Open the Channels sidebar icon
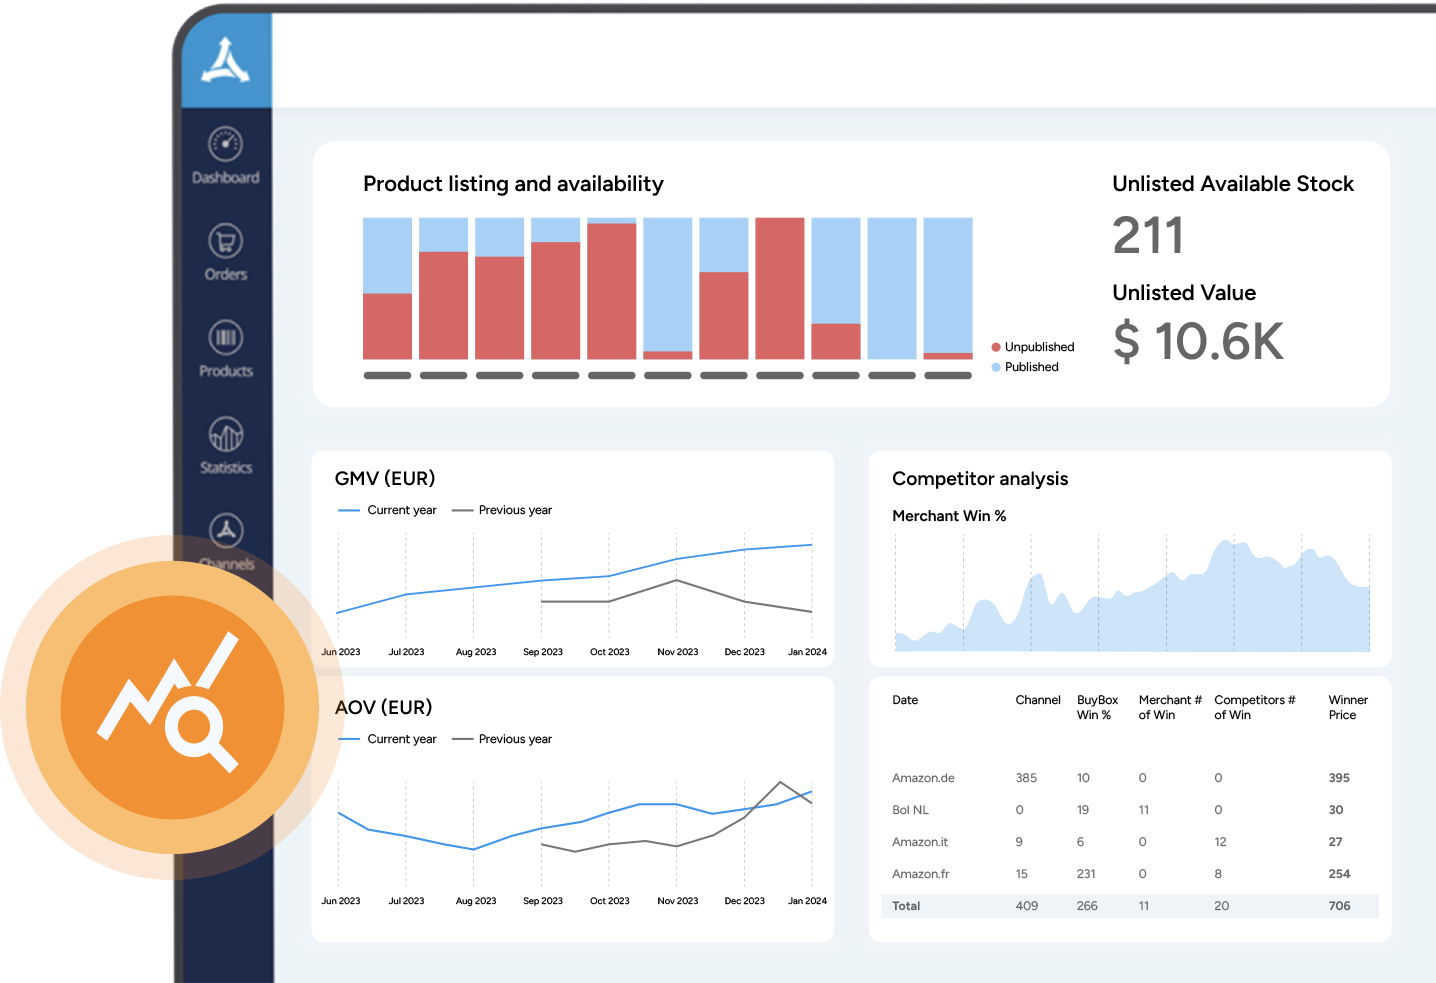The height and width of the screenshot is (983, 1436). coord(226,530)
